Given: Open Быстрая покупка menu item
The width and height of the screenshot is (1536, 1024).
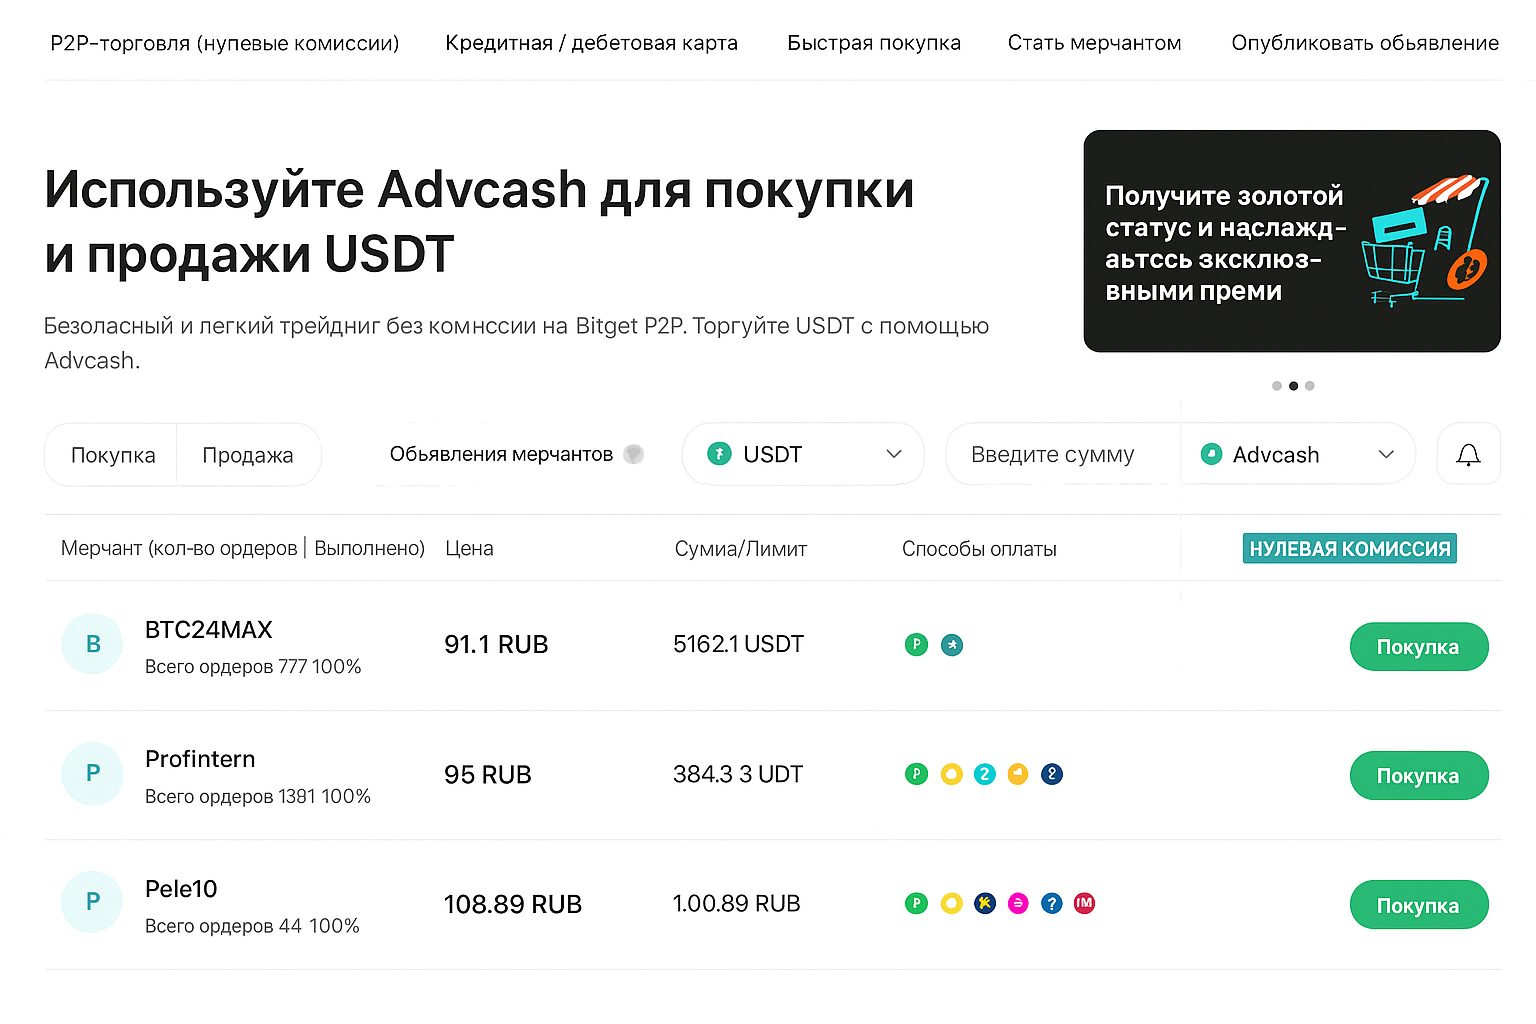Looking at the screenshot, I should click(x=873, y=43).
